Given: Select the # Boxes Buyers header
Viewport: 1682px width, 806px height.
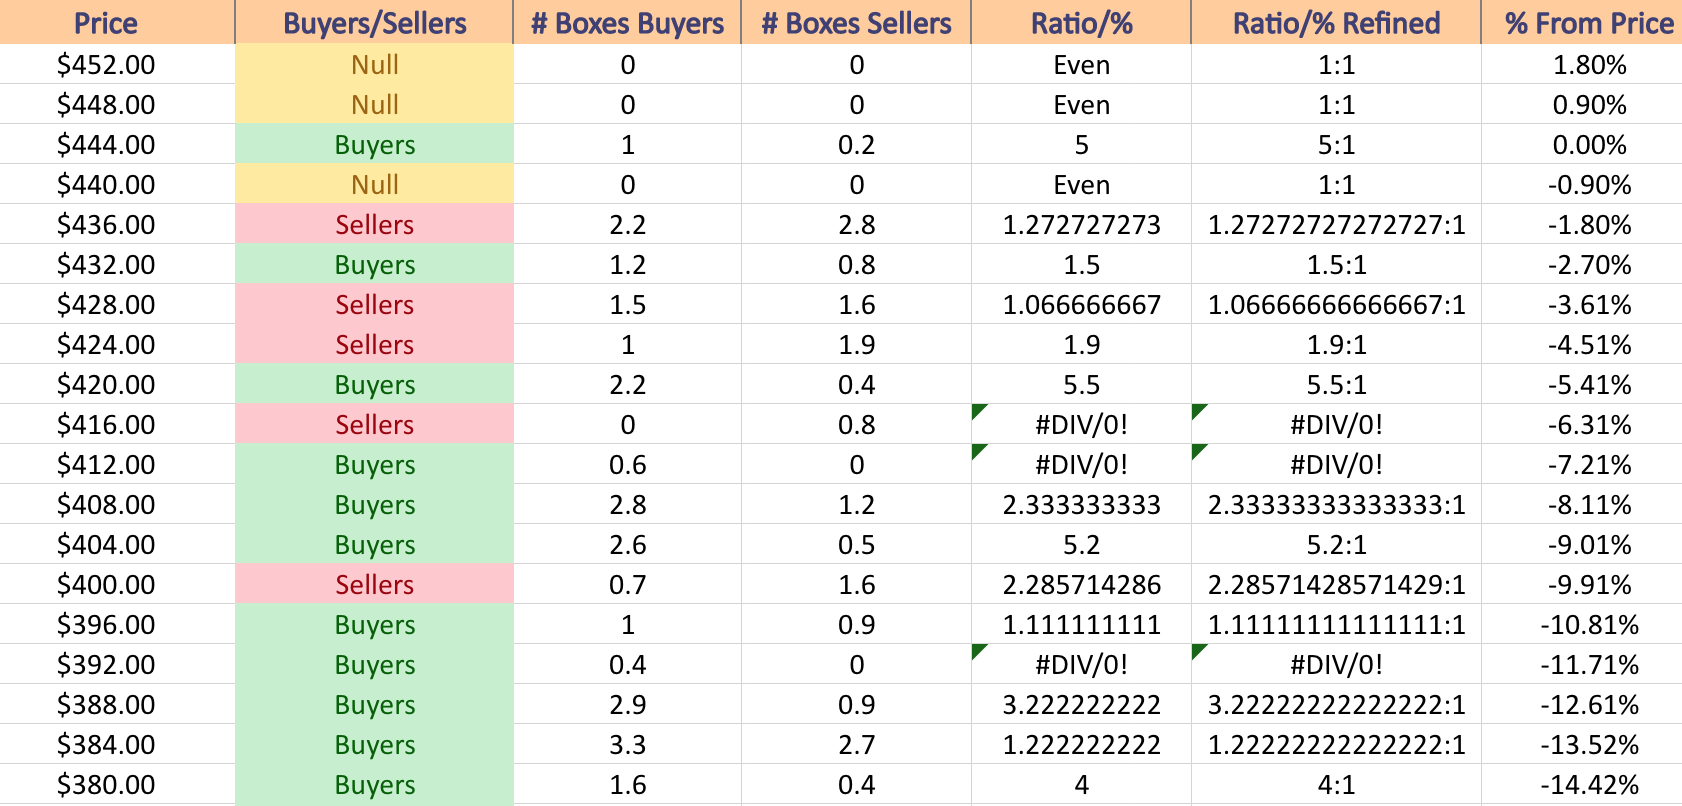Looking at the screenshot, I should point(627,22).
